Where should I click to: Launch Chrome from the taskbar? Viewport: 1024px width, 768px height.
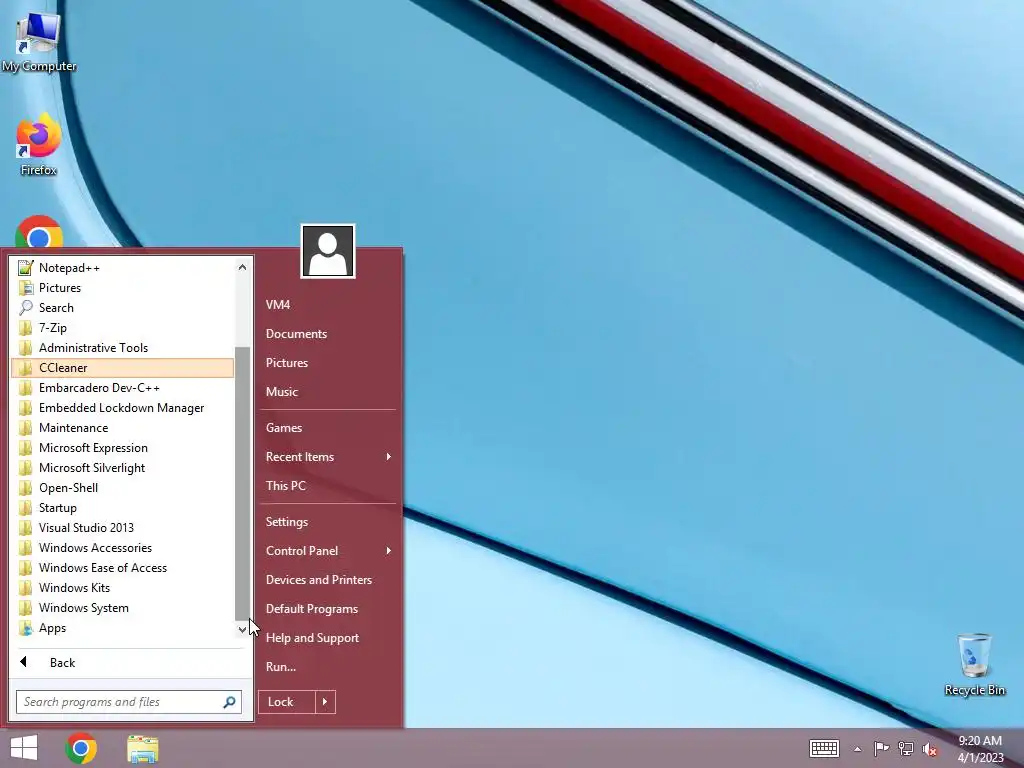point(81,748)
